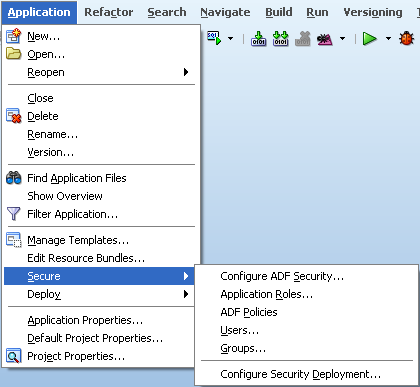This screenshot has width=420, height=387.
Task: Open dropdown next to pink spider icon
Action: (342, 39)
